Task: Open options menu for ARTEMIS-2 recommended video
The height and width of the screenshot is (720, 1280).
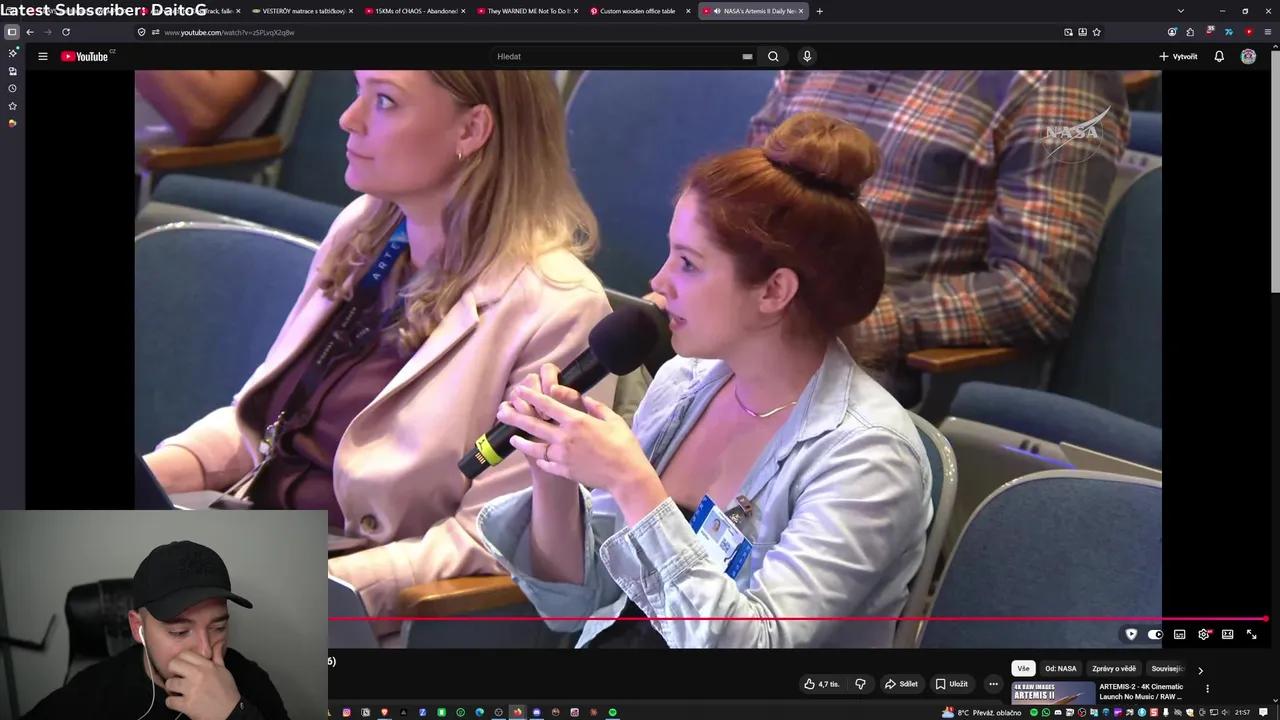Action: [x=1207, y=688]
